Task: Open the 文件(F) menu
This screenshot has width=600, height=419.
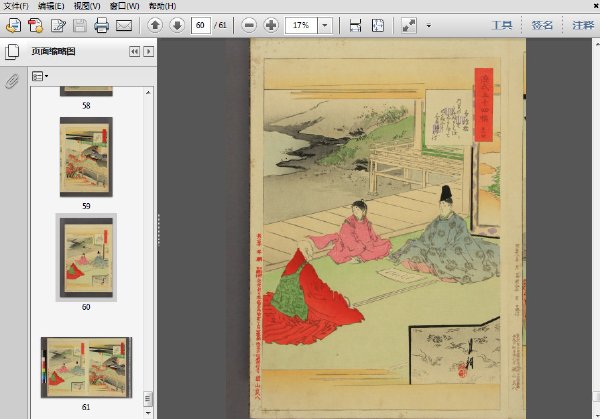Action: (x=16, y=6)
